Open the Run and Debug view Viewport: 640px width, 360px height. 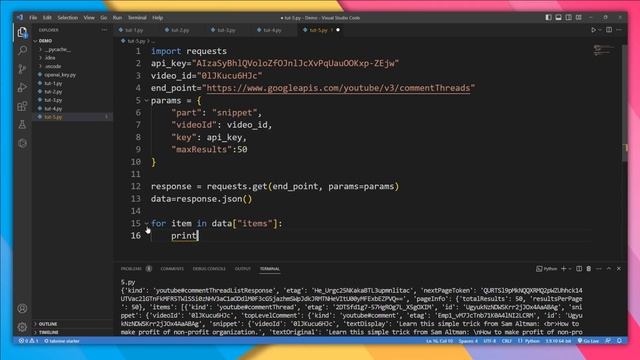coord(22,87)
